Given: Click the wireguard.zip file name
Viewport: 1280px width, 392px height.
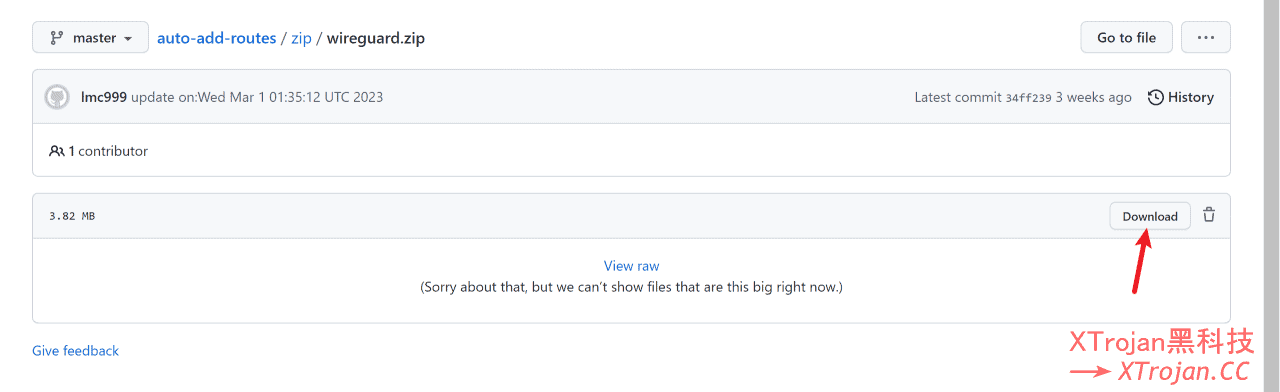Looking at the screenshot, I should pyautogui.click(x=376, y=39).
